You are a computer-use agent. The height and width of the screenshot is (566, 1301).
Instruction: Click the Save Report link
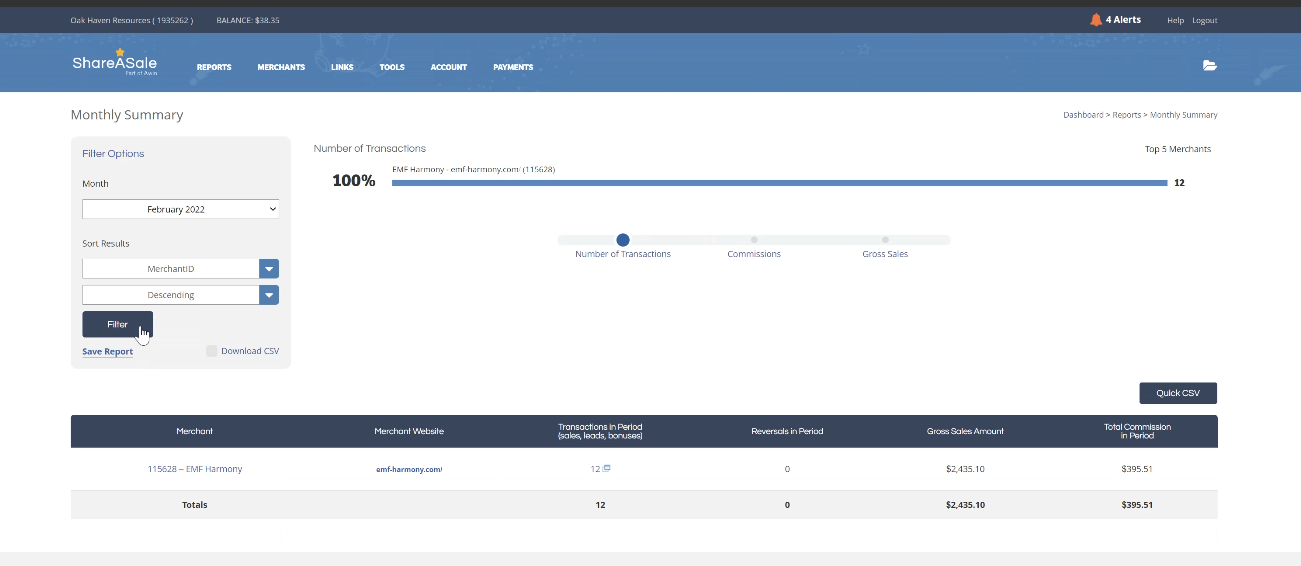tap(107, 352)
